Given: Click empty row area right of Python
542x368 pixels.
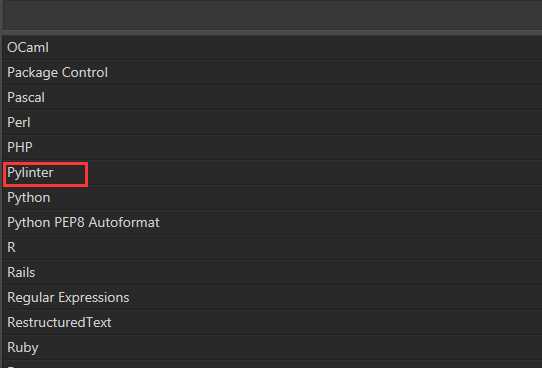Looking at the screenshot, I should [296, 198].
